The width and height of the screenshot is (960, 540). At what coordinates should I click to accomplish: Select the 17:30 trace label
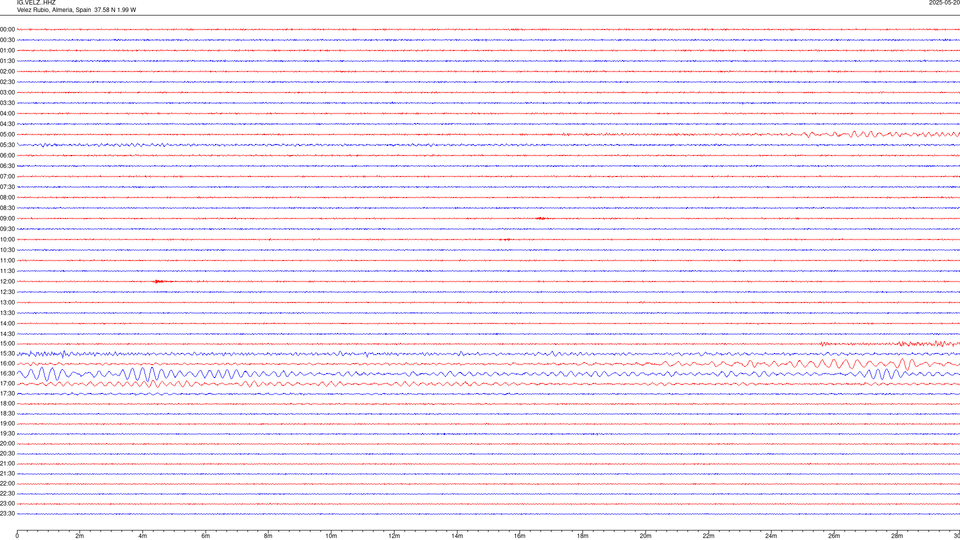click(x=7, y=394)
